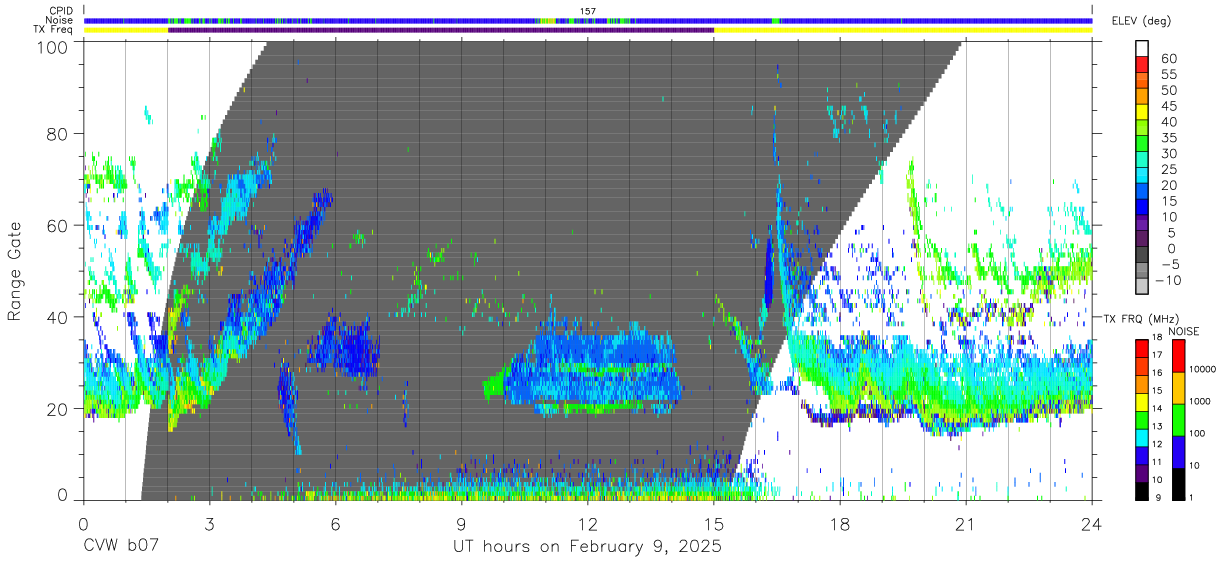Click the 12 hour tick label
The width and height of the screenshot is (1228, 567).
click(x=587, y=524)
